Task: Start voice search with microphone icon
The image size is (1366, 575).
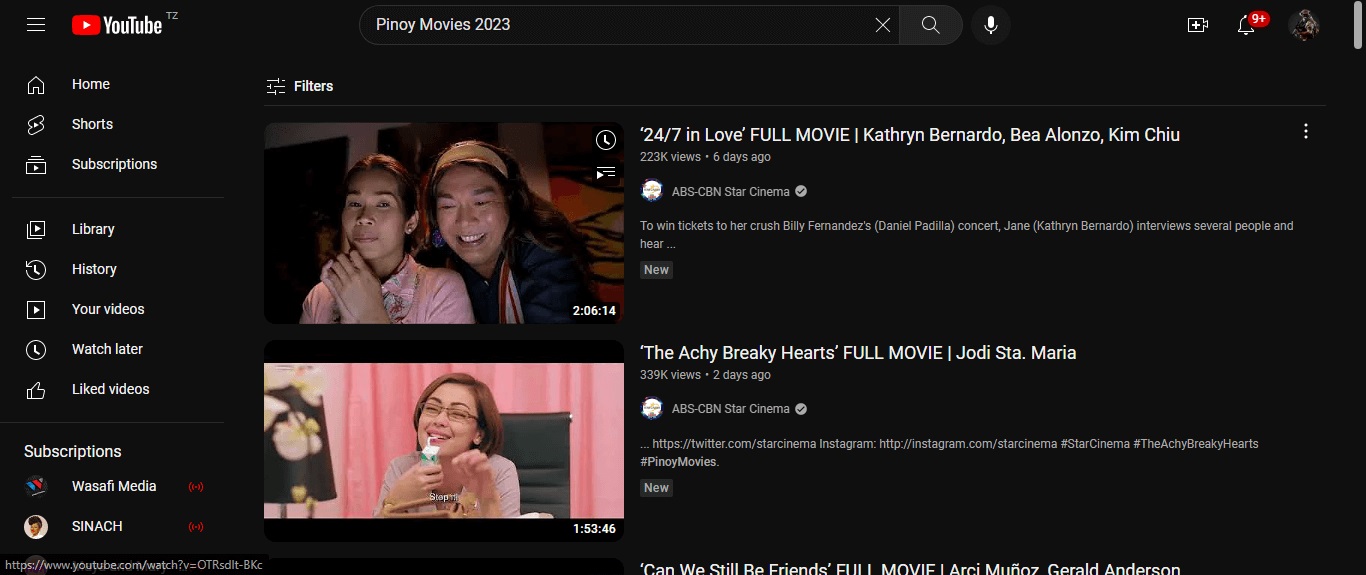Action: (991, 25)
